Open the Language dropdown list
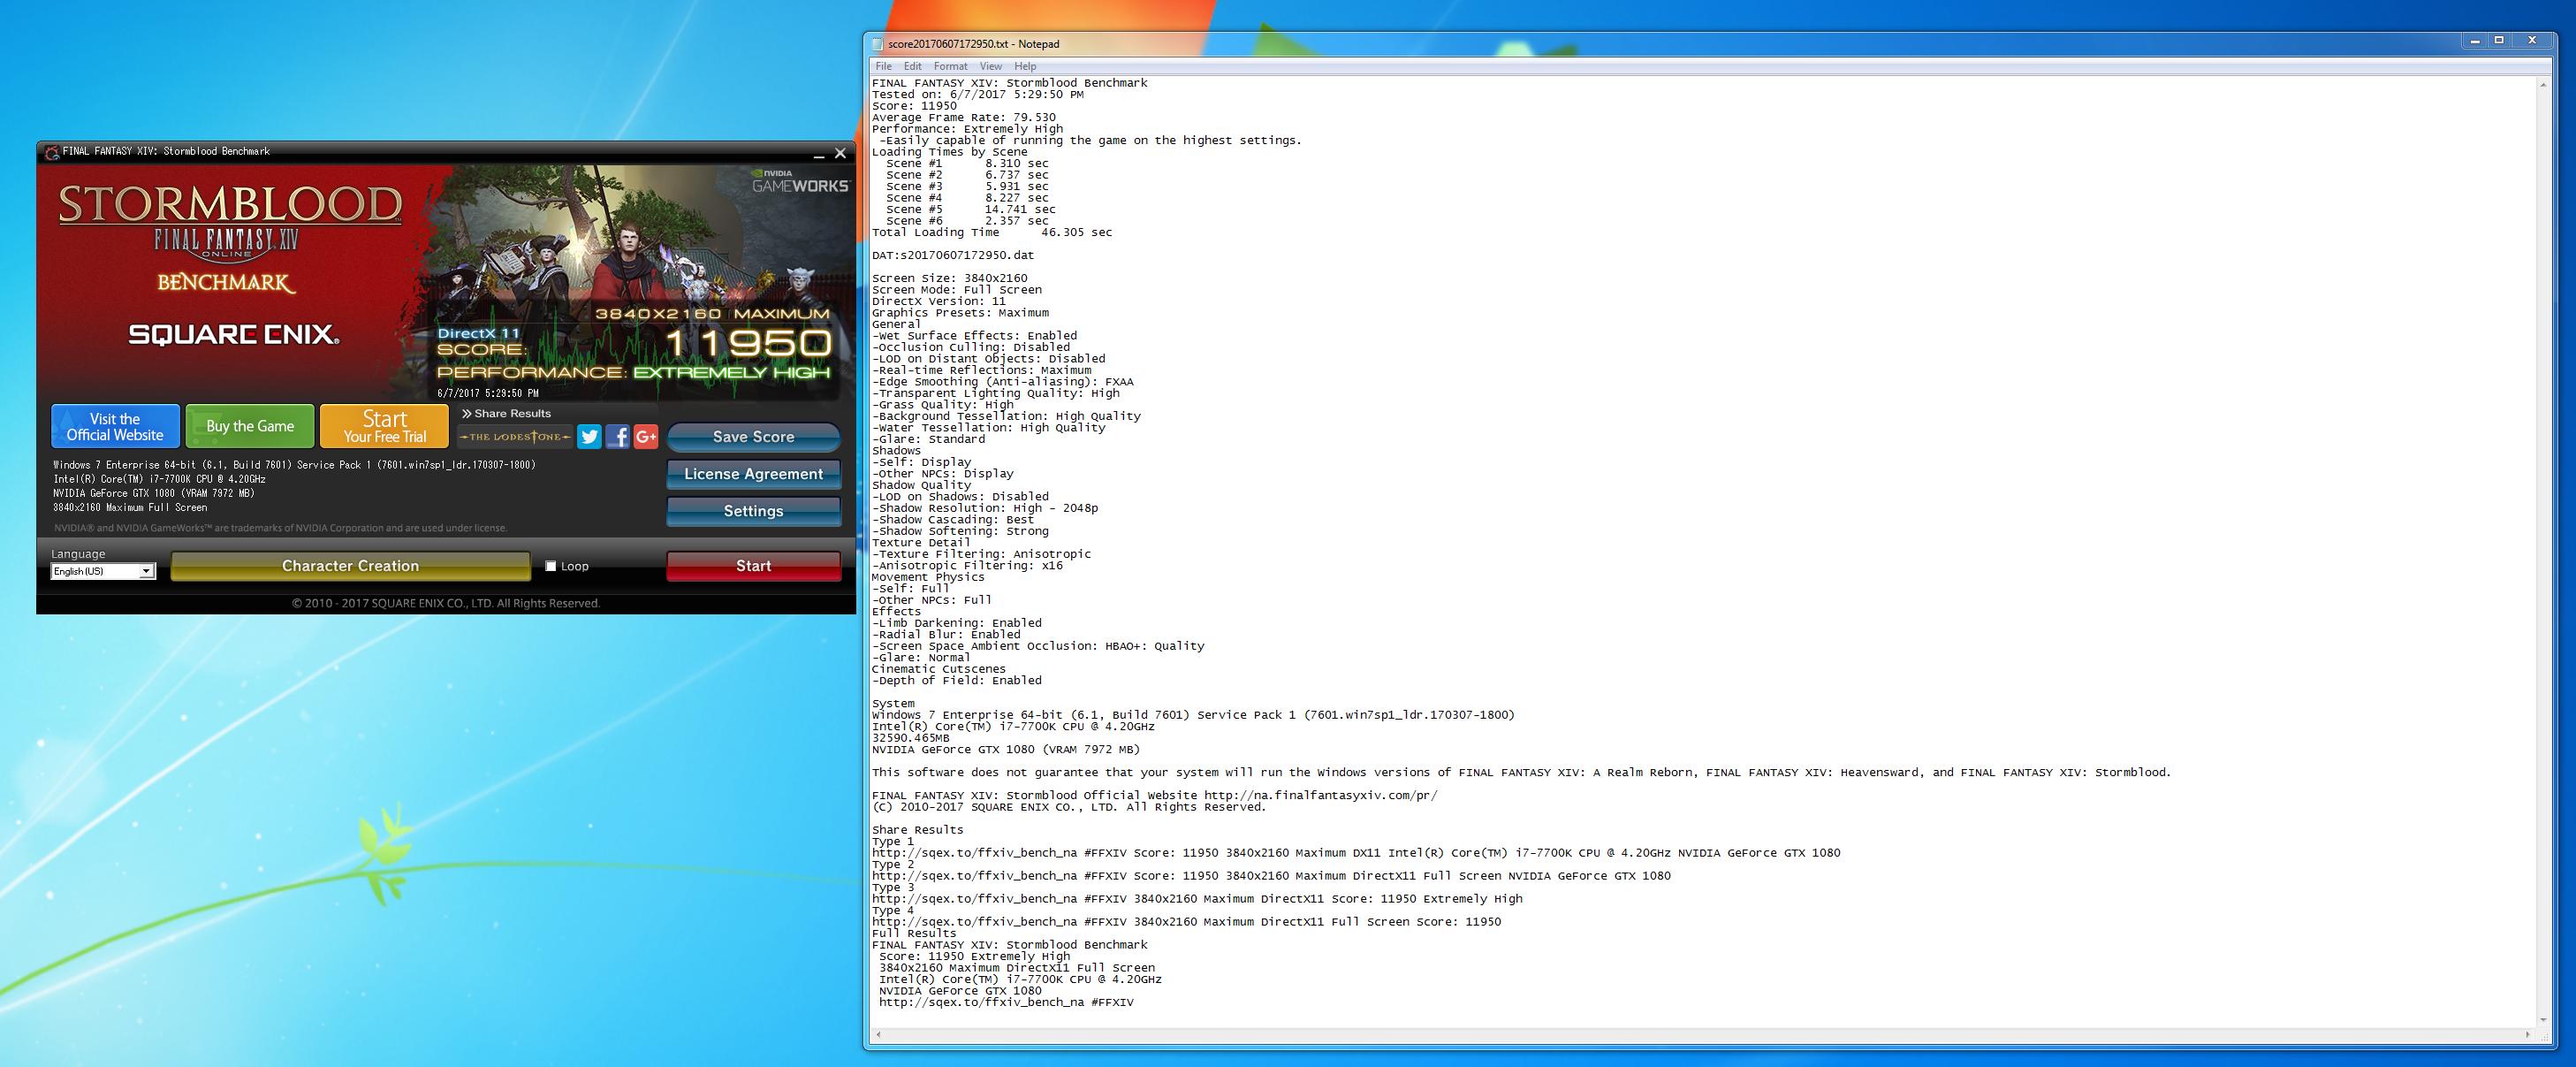This screenshot has height=1067, width=2576. (x=146, y=571)
